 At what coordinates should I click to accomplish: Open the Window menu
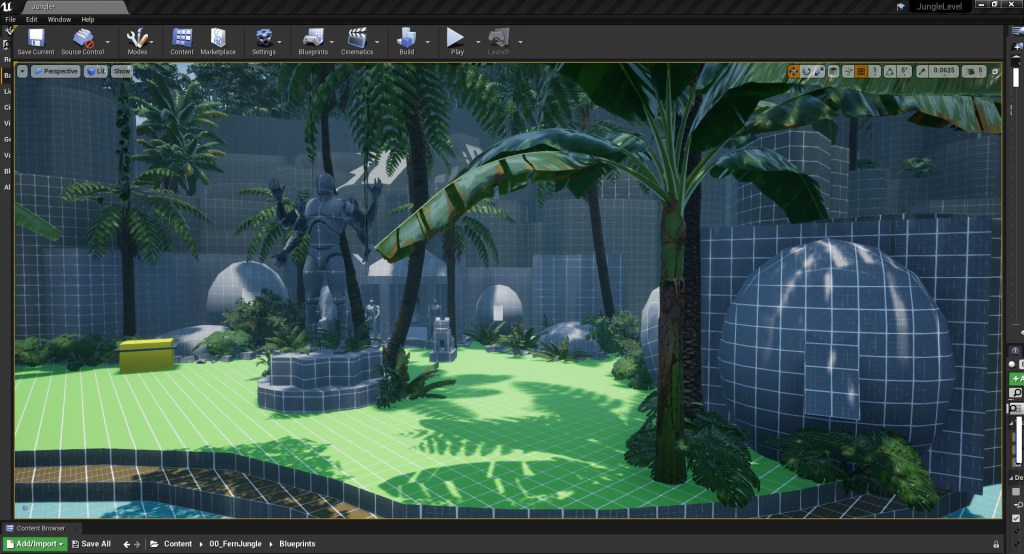[x=59, y=19]
